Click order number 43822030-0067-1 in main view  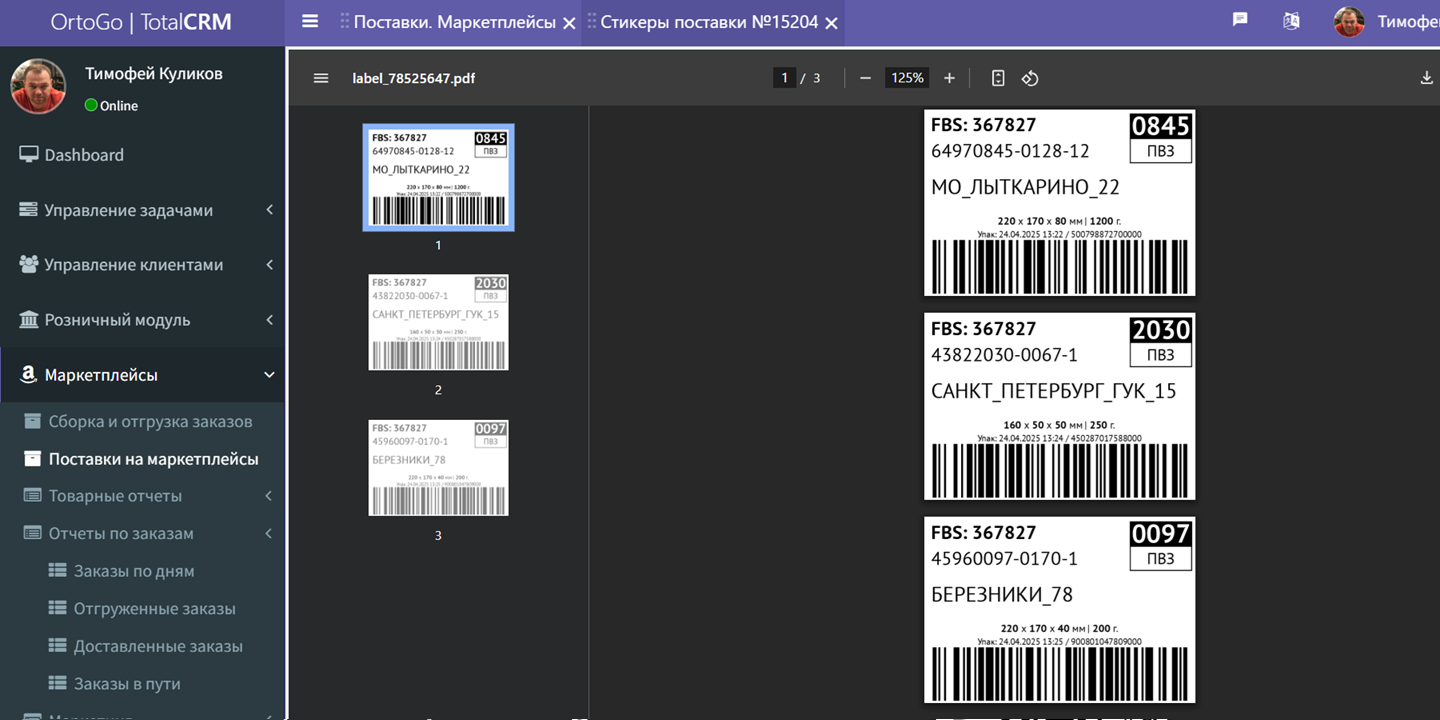click(x=1004, y=355)
